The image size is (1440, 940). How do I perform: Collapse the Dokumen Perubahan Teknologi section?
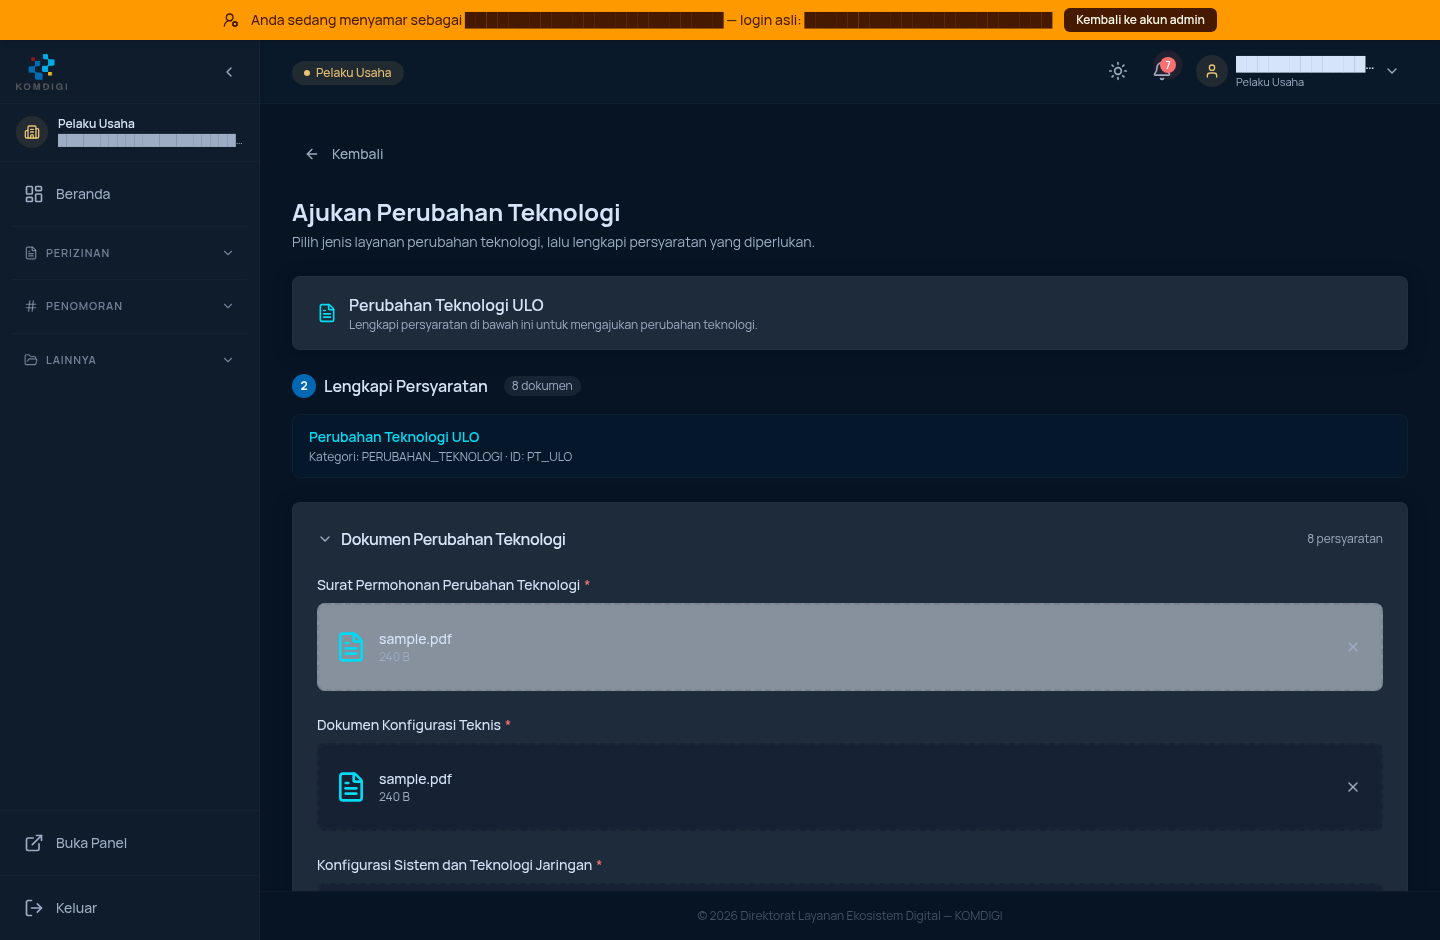(x=325, y=539)
